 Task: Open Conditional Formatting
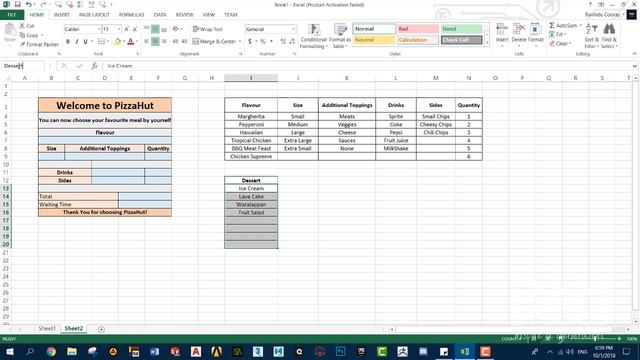tap(313, 36)
